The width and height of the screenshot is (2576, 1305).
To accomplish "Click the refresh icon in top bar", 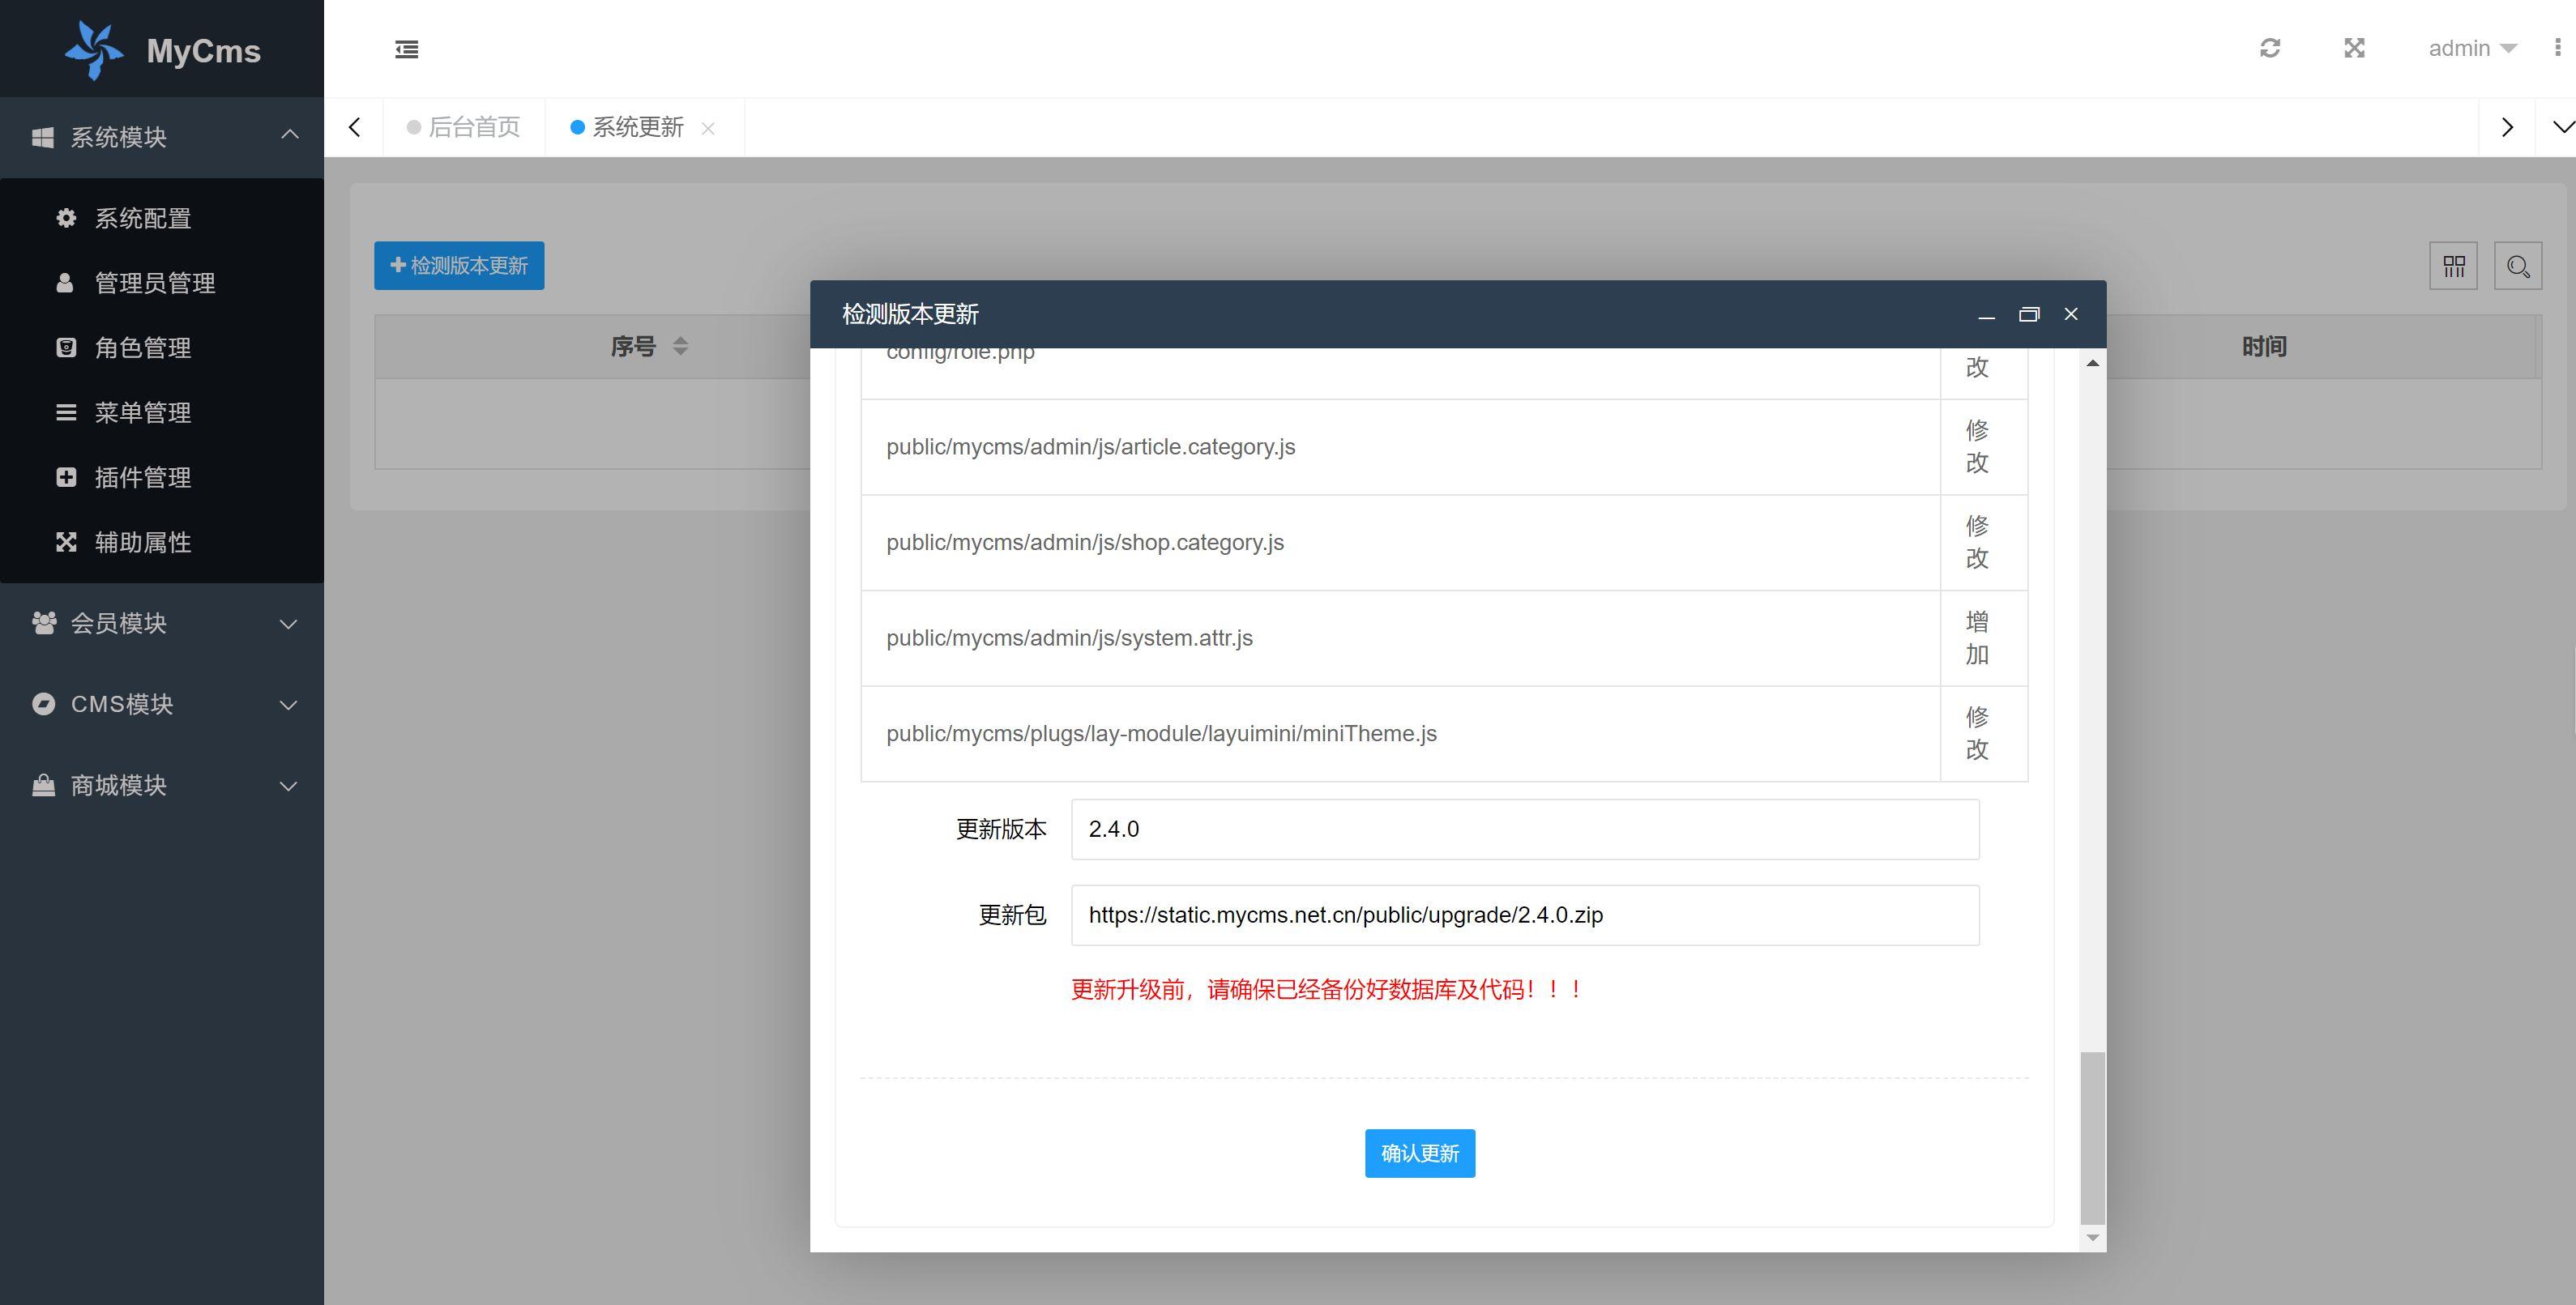I will click(x=2270, y=48).
